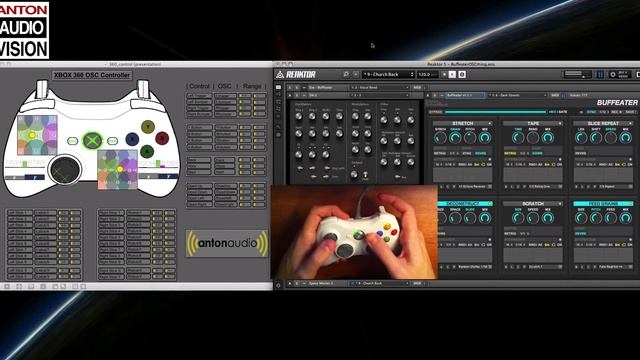
Task: Open the top instrument row snapshot dropdown
Action: point(380,87)
